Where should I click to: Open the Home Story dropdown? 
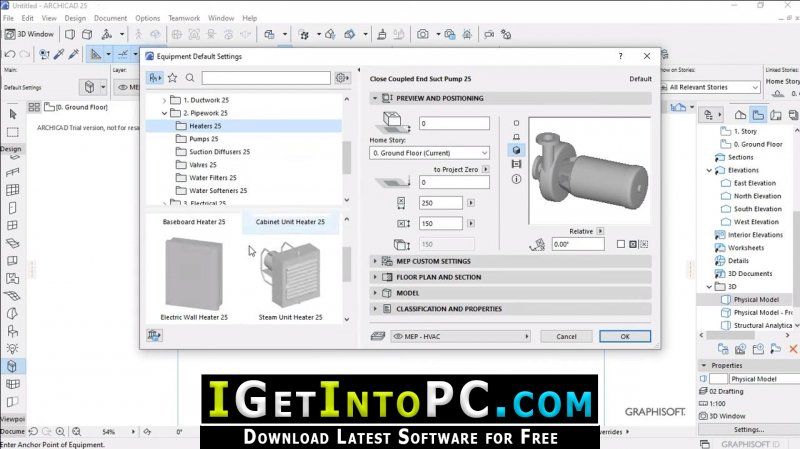tap(429, 153)
